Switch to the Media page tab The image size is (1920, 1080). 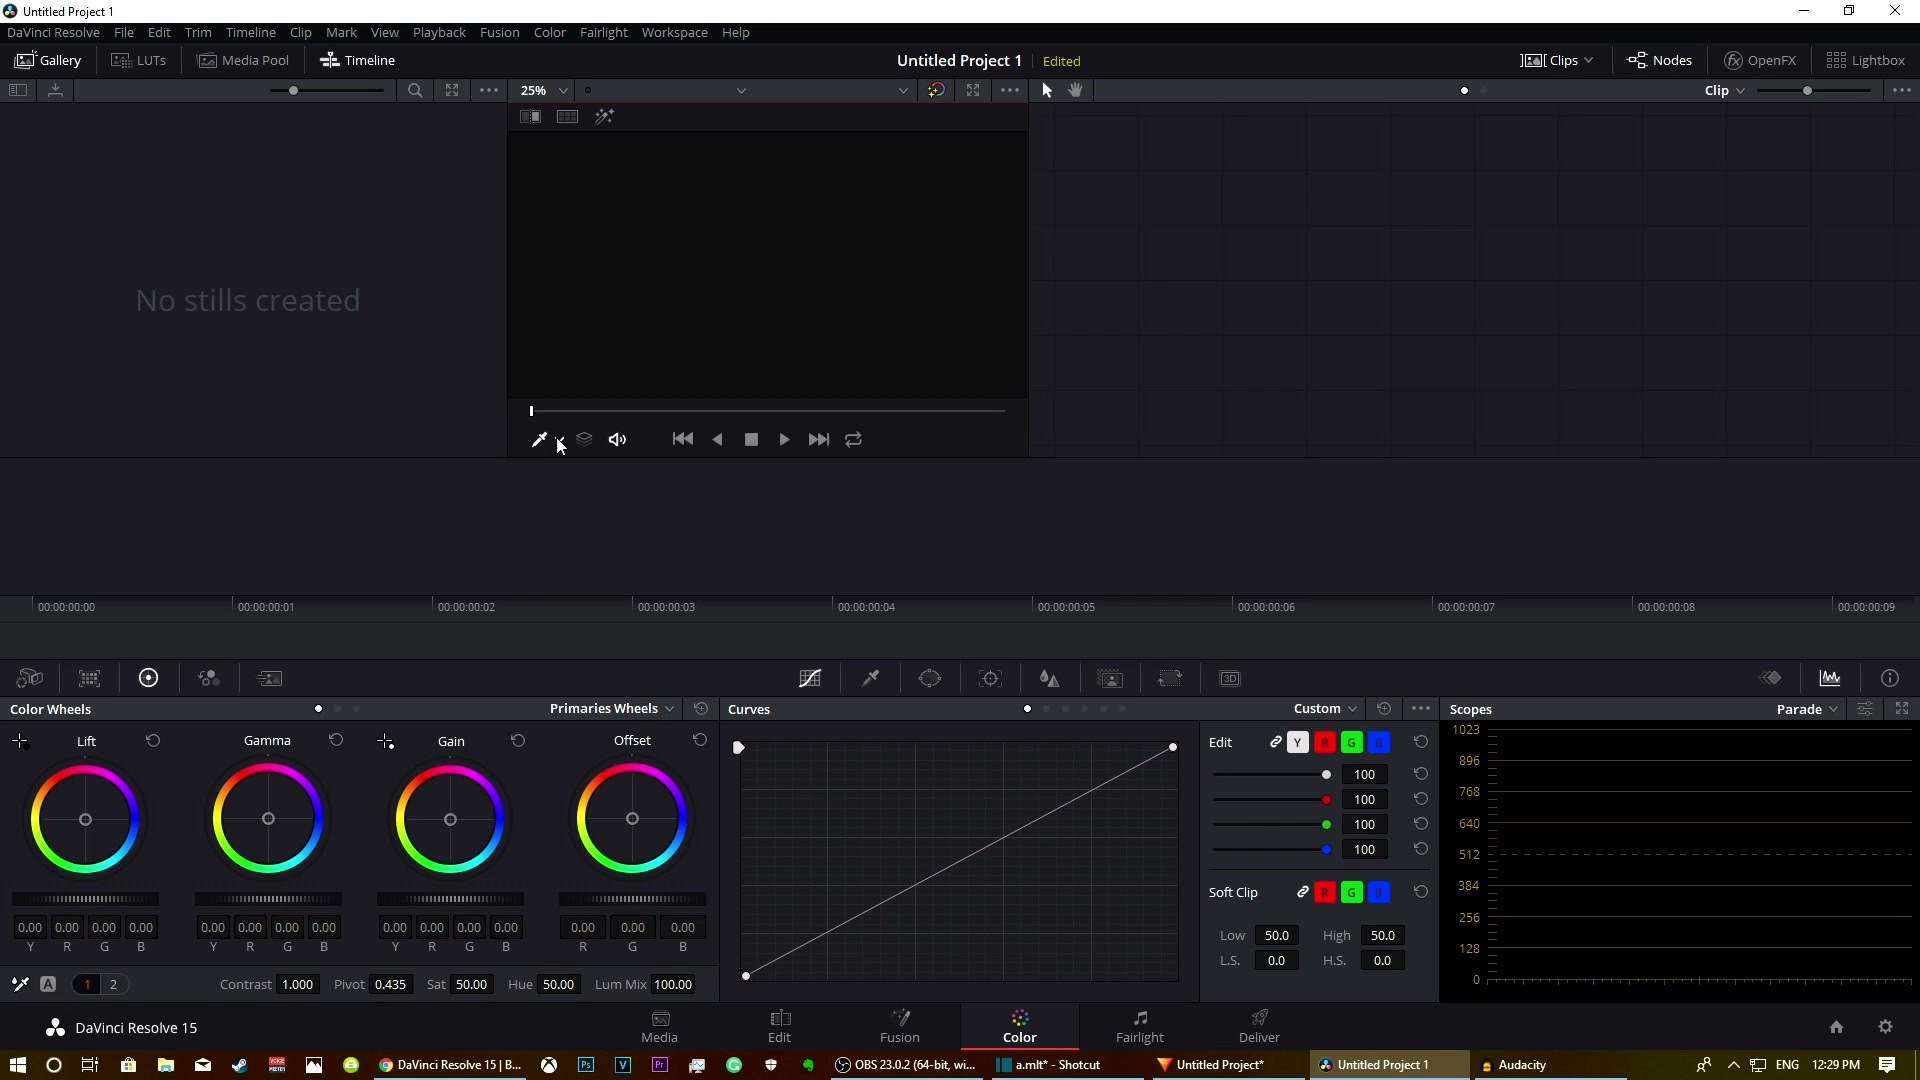point(659,1027)
